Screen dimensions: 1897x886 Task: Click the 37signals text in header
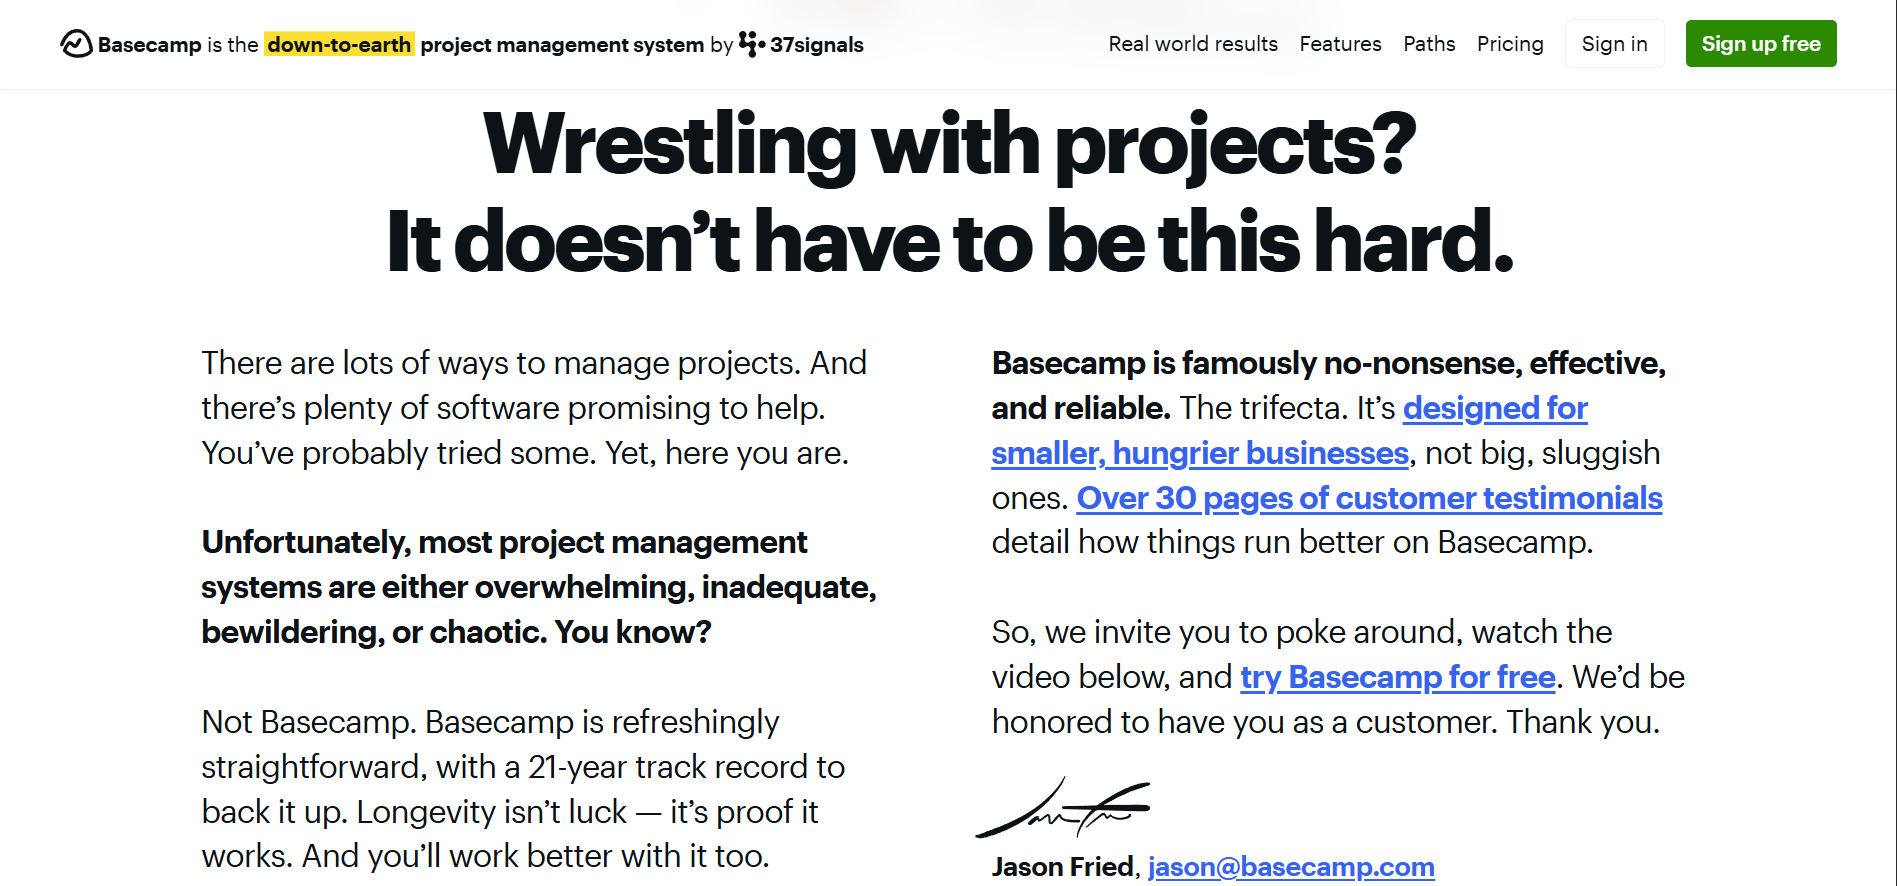[816, 45]
